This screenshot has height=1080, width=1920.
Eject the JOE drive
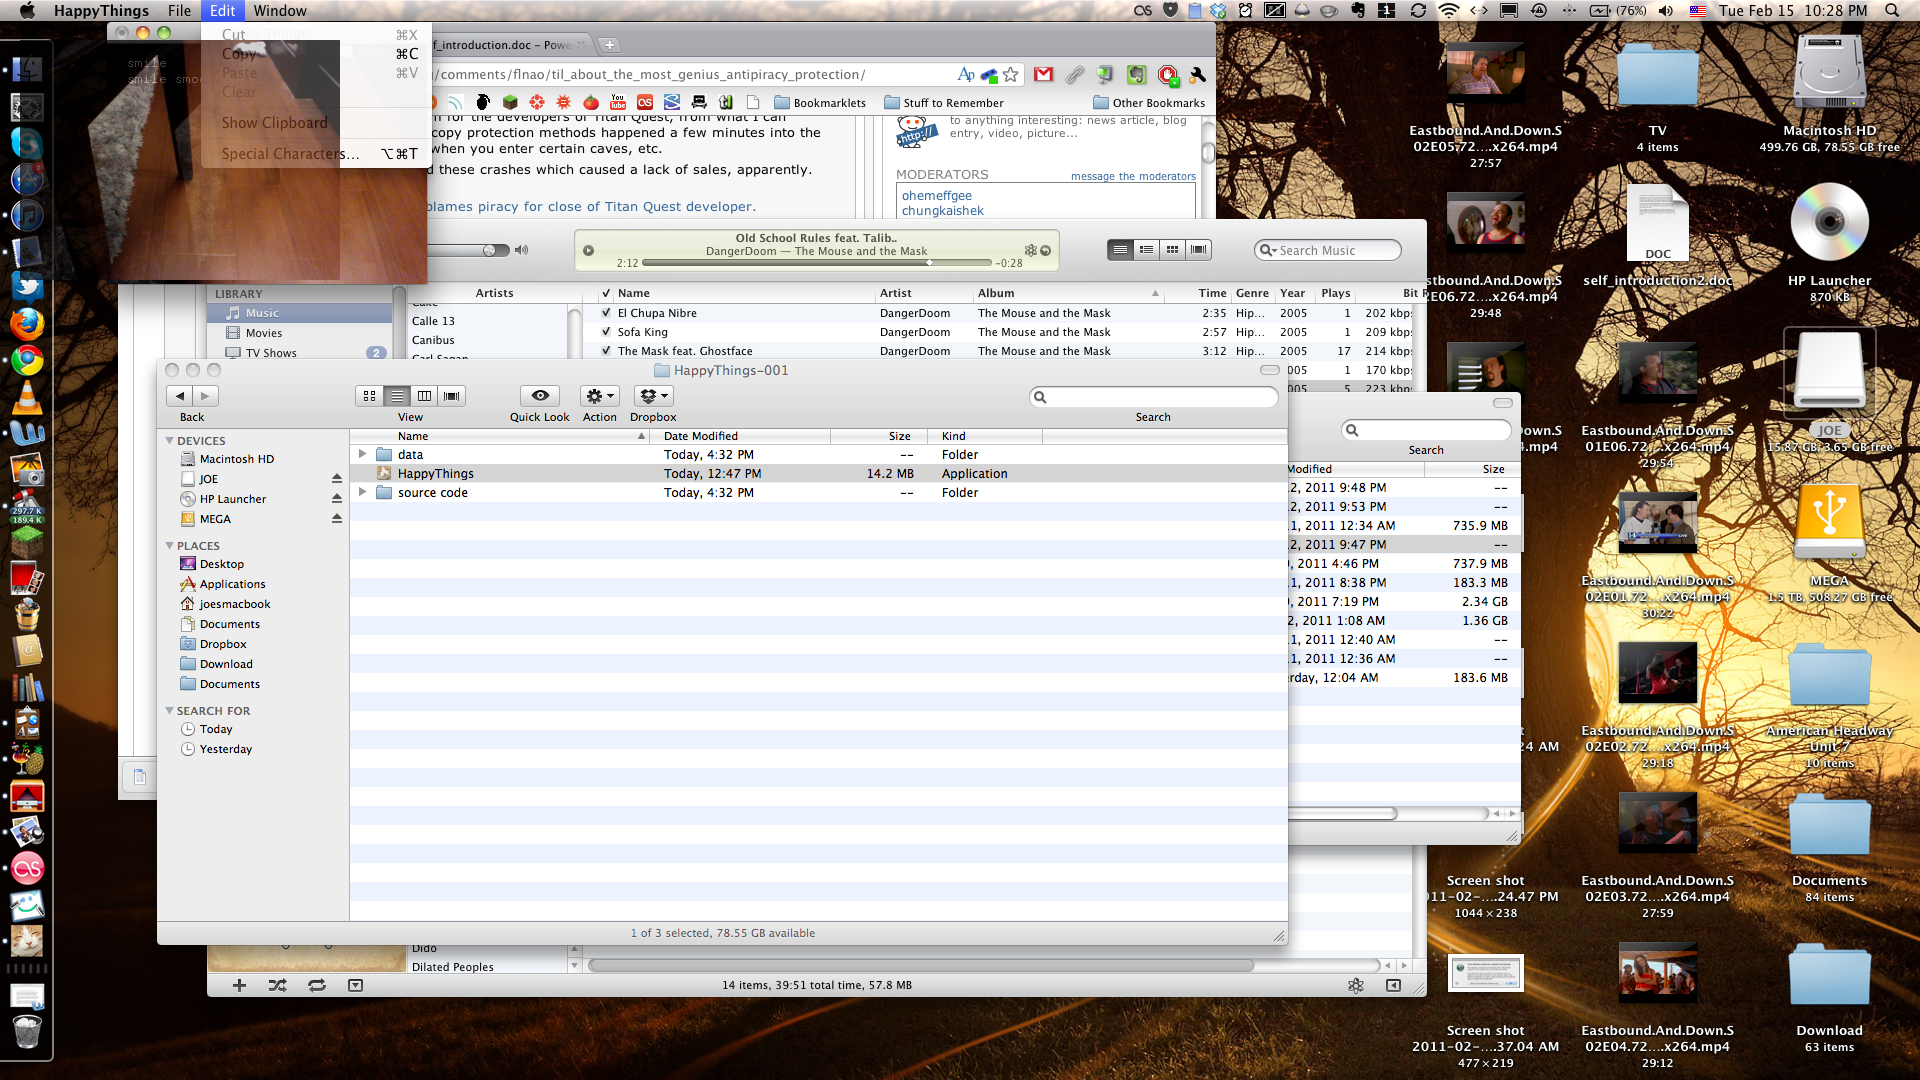click(337, 479)
